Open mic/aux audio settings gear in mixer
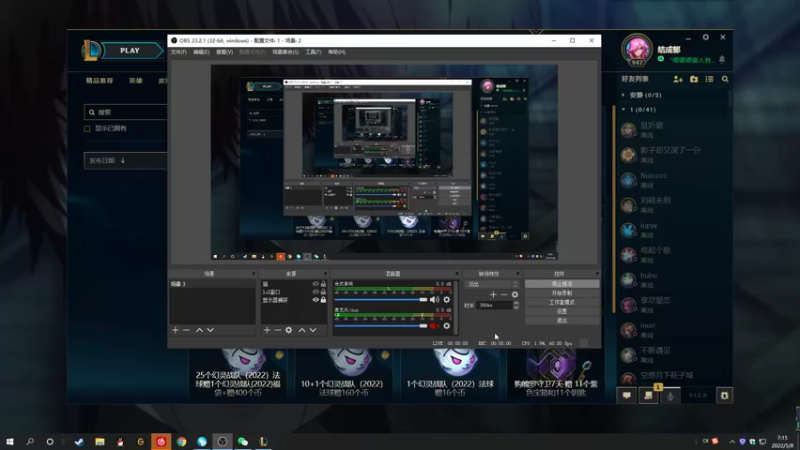 (446, 326)
